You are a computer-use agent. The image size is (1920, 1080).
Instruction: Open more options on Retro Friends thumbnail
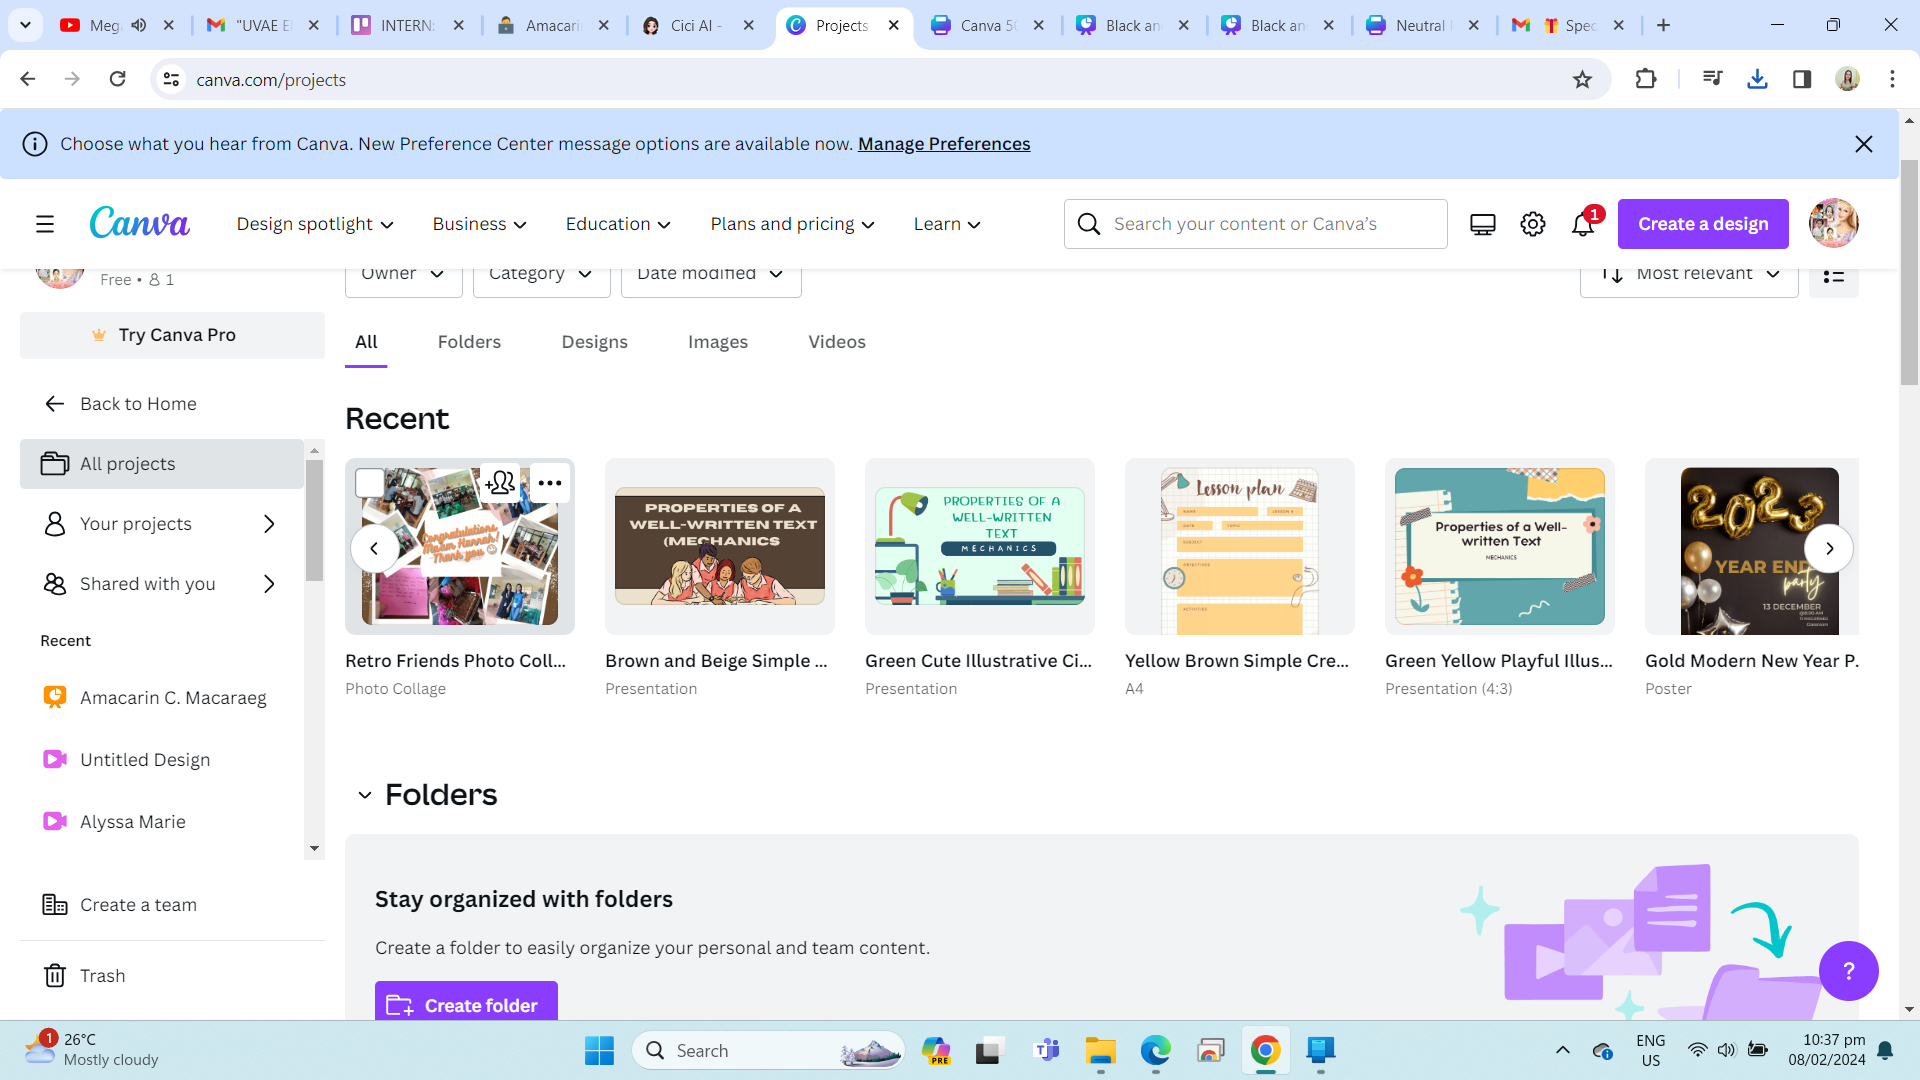[x=550, y=483]
